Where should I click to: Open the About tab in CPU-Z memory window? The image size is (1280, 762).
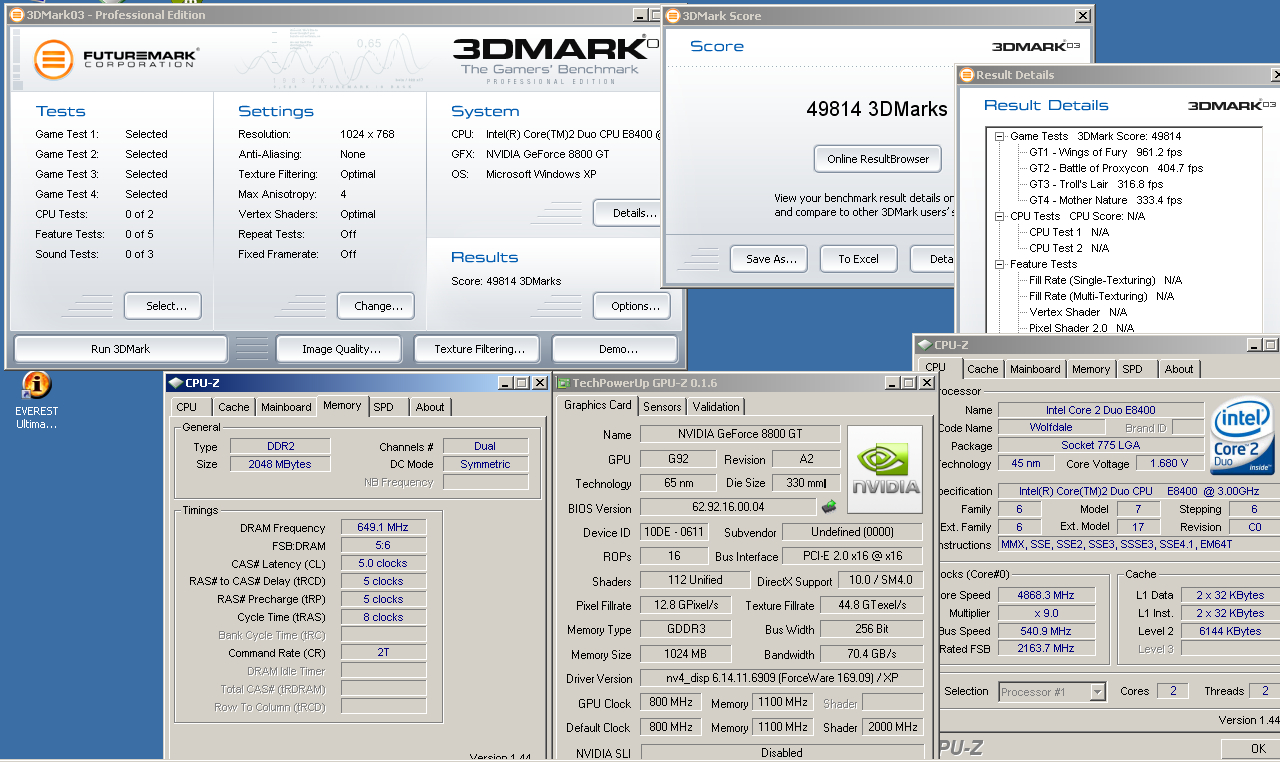click(430, 407)
